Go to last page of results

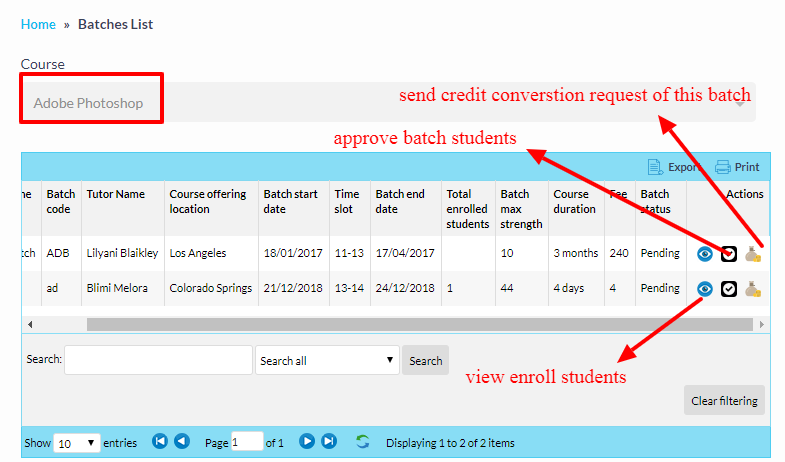[329, 441]
